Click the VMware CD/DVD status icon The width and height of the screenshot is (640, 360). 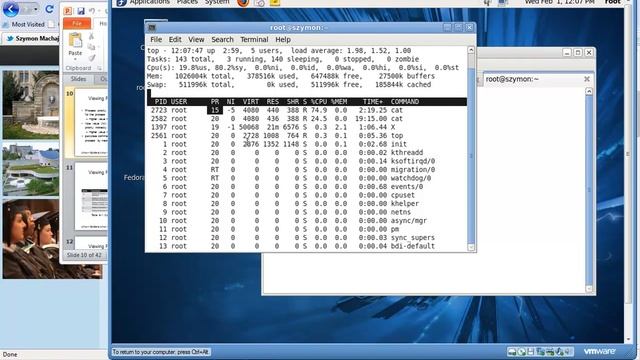click(x=521, y=352)
